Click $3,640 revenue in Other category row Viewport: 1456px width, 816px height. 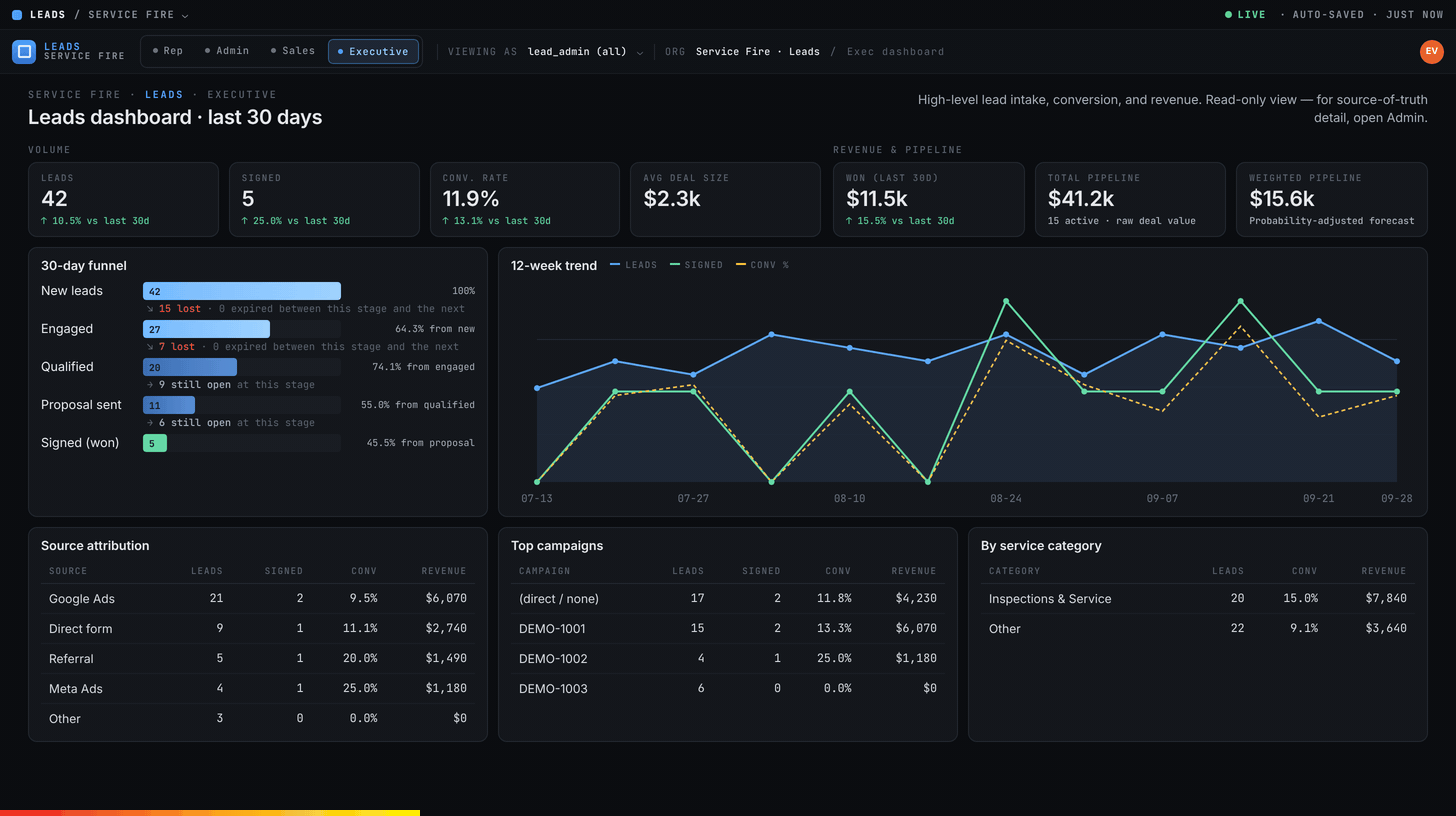coord(1385,629)
